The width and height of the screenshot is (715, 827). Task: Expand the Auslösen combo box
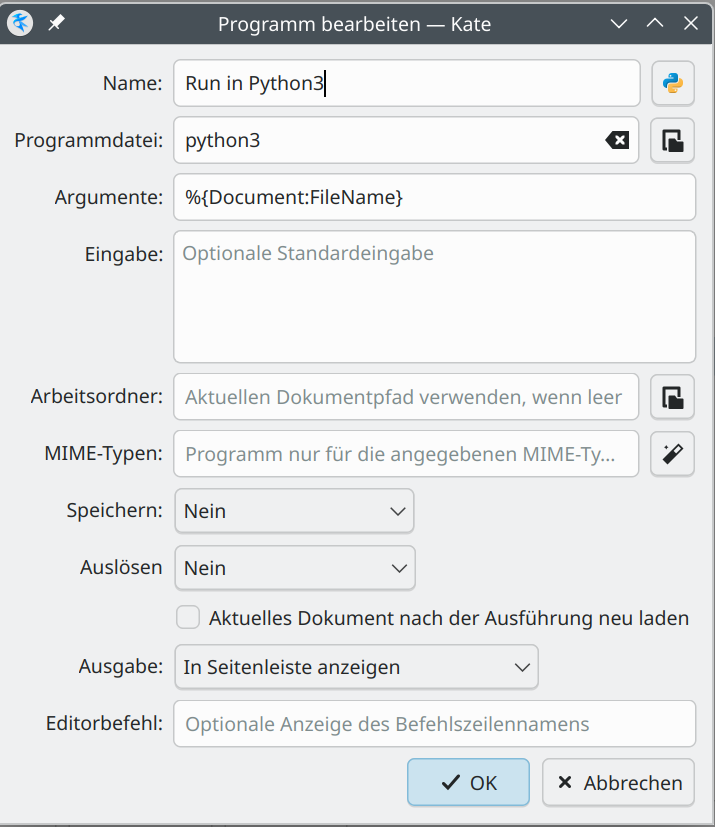295,568
